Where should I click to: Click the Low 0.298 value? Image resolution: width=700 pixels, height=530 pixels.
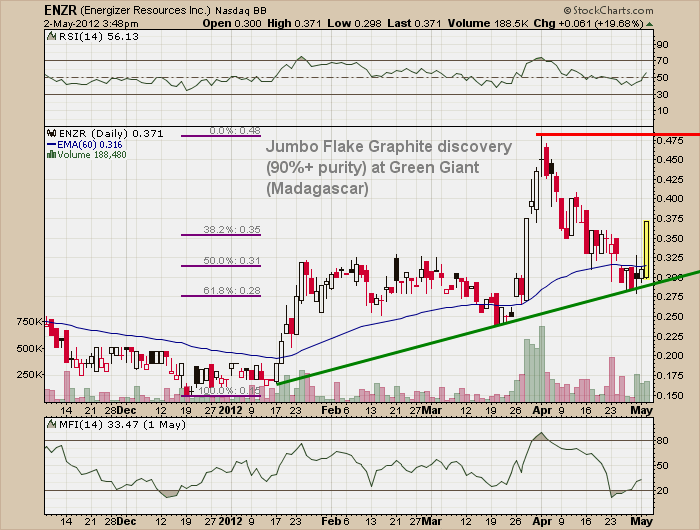(x=354, y=23)
